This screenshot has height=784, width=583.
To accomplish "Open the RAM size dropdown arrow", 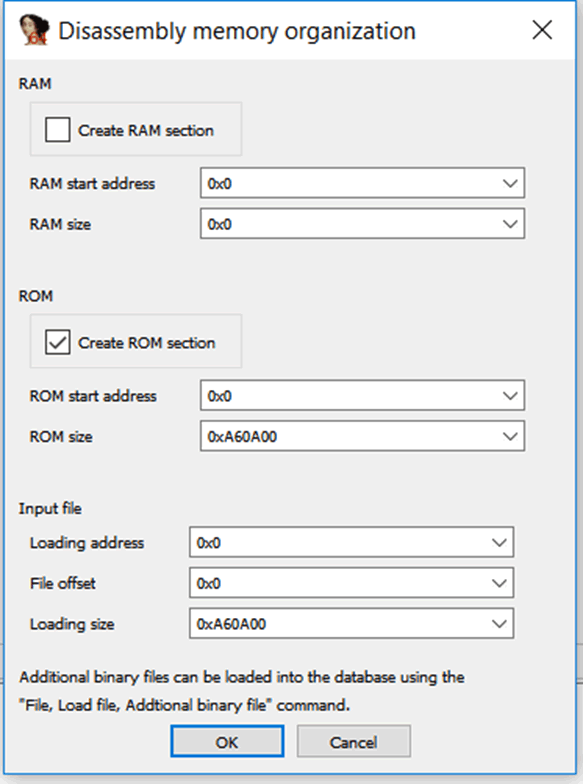I will (x=510, y=224).
